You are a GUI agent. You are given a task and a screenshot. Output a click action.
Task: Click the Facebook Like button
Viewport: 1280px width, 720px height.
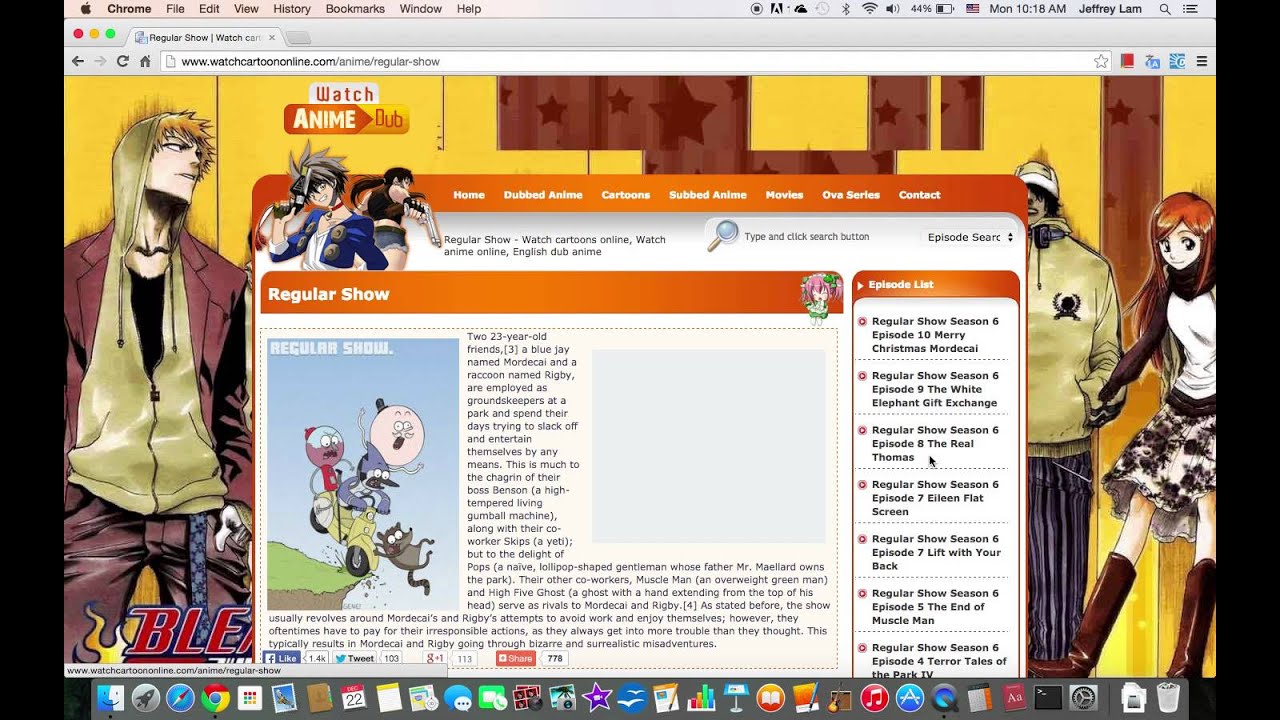click(282, 659)
